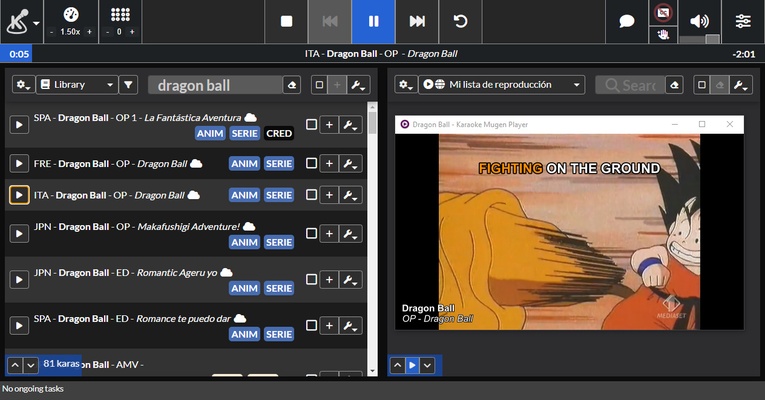Click the library list vertical scrollbar
Image resolution: width=765 pixels, height=400 pixels.
click(x=373, y=239)
